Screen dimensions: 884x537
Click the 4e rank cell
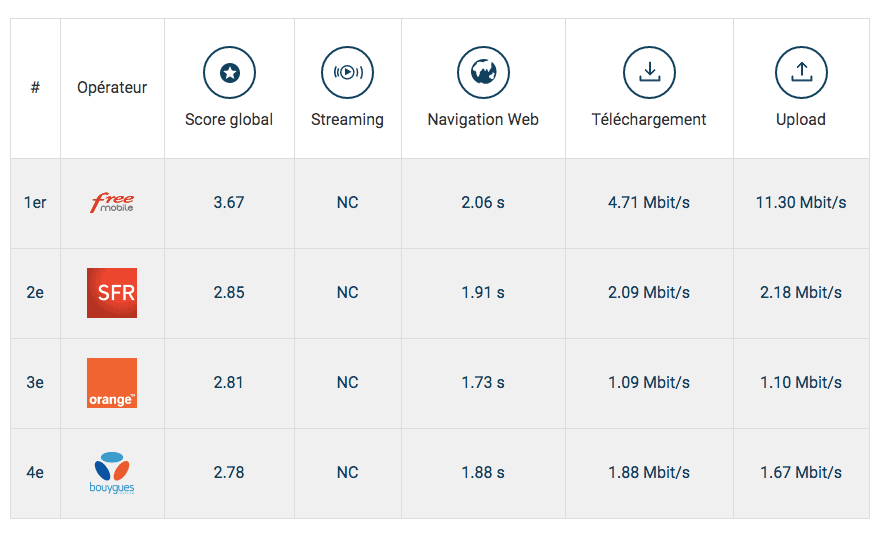[x=35, y=473]
